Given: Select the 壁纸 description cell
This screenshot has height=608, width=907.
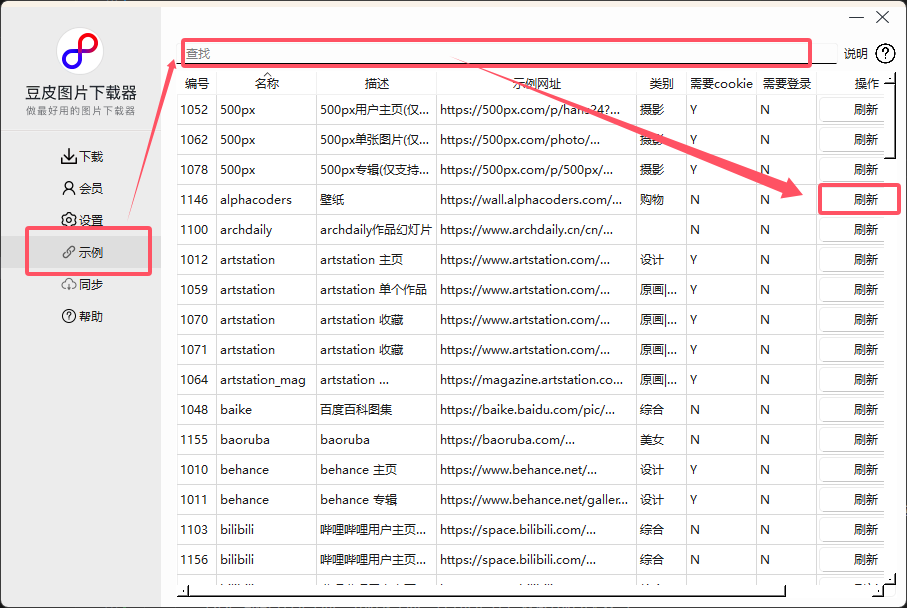Looking at the screenshot, I should [377, 200].
